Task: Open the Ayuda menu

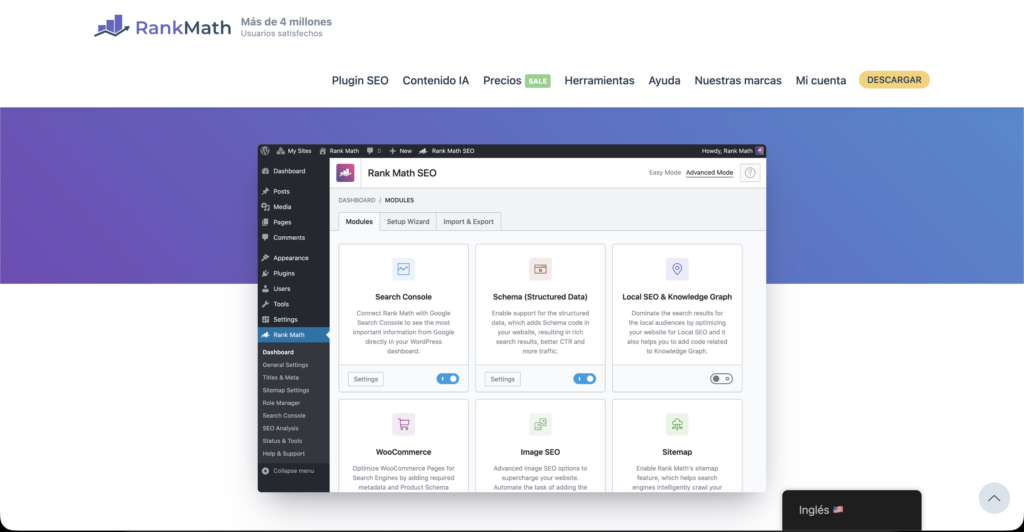Action: 664,80
